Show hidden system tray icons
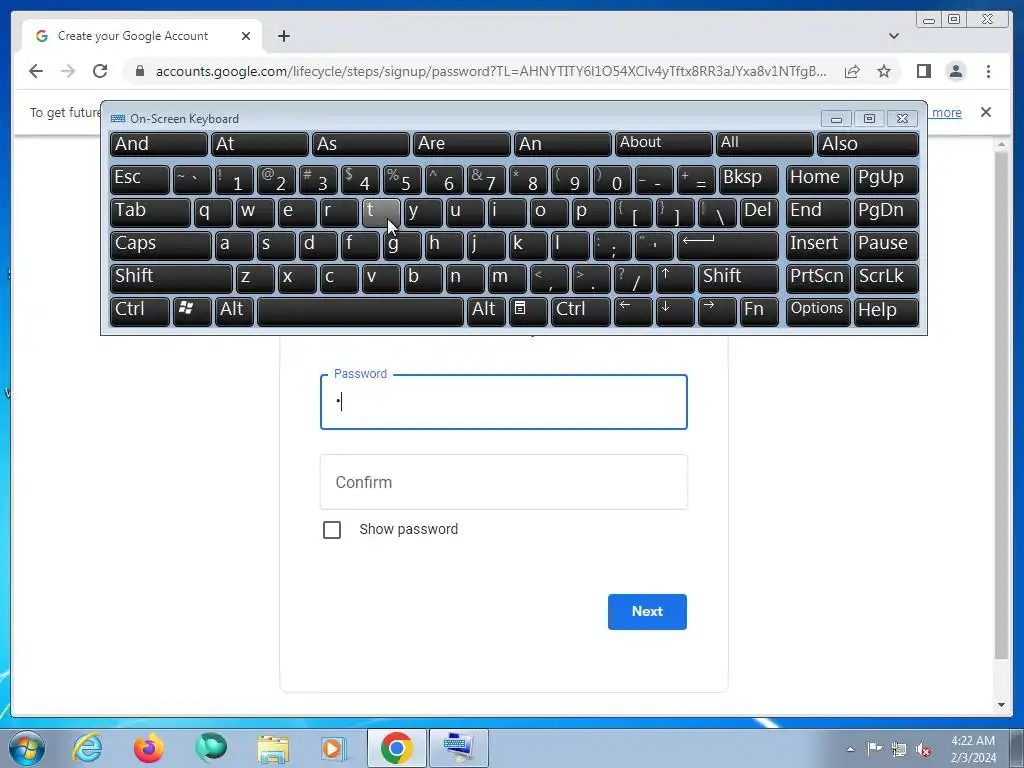Viewport: 1024px width, 768px height. point(850,749)
